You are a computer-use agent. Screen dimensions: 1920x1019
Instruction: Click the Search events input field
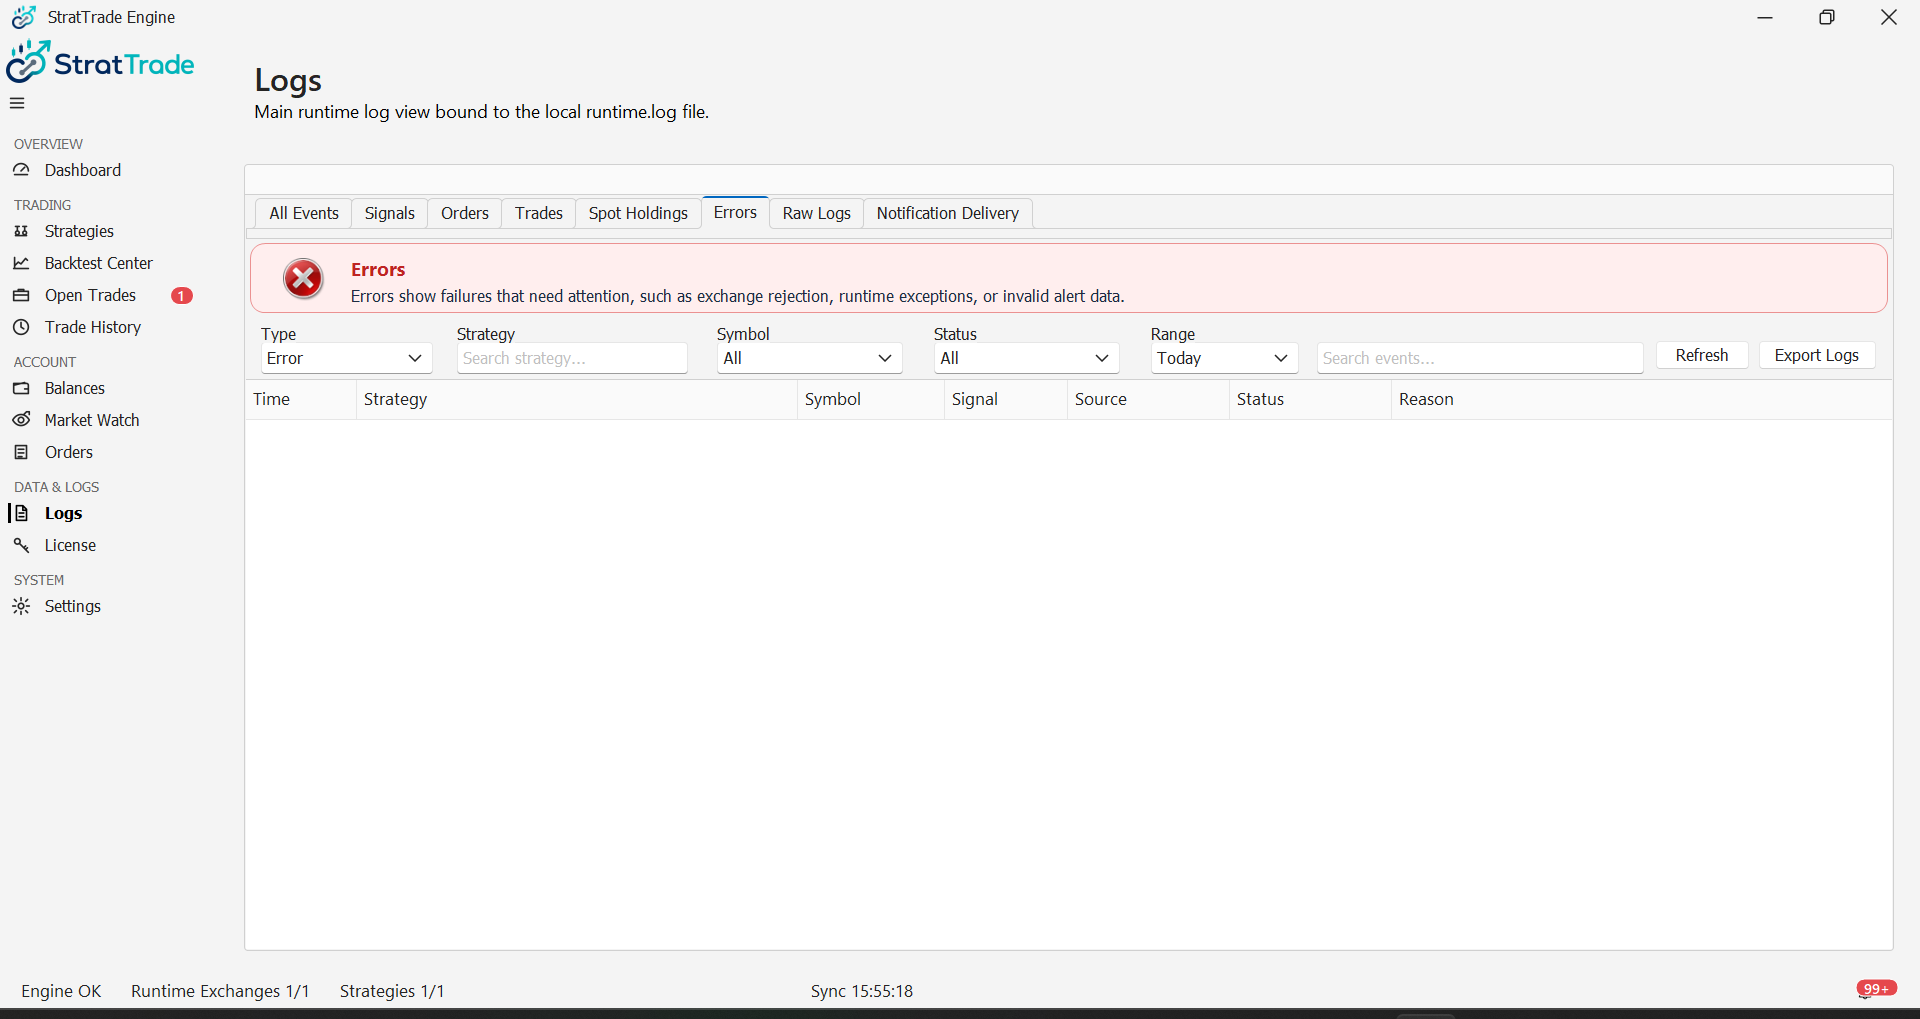tap(1480, 358)
